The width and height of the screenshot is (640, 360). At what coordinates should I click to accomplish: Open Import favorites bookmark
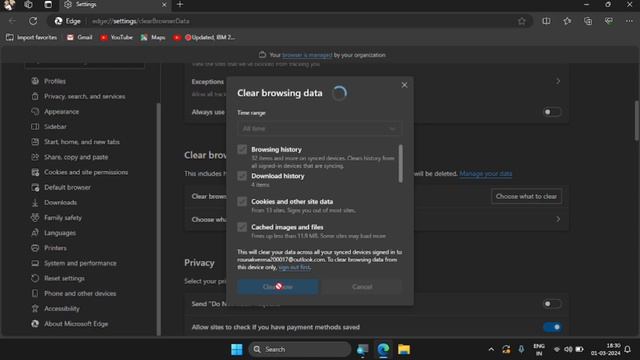tap(31, 37)
